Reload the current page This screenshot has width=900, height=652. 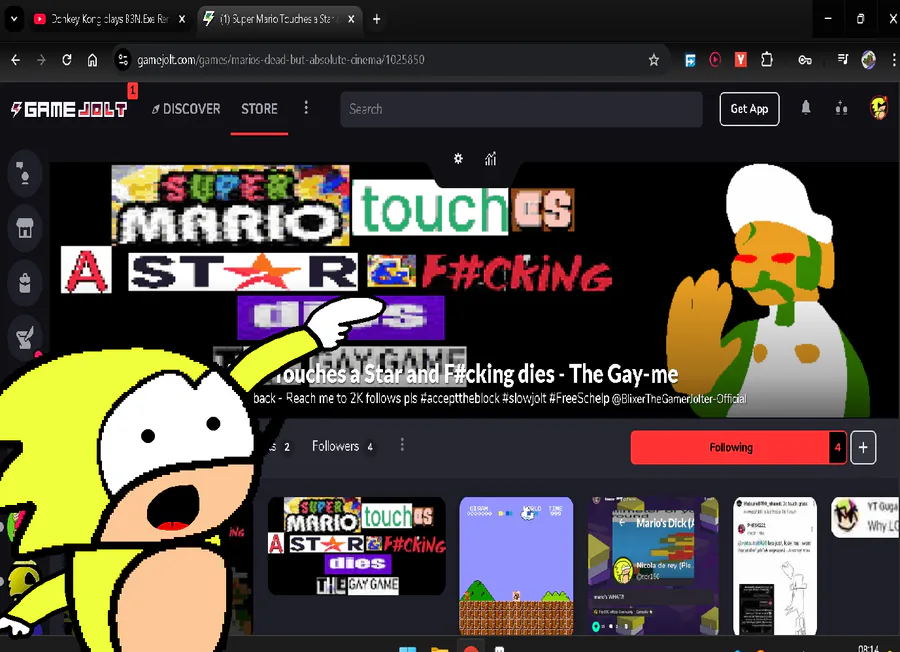click(67, 60)
